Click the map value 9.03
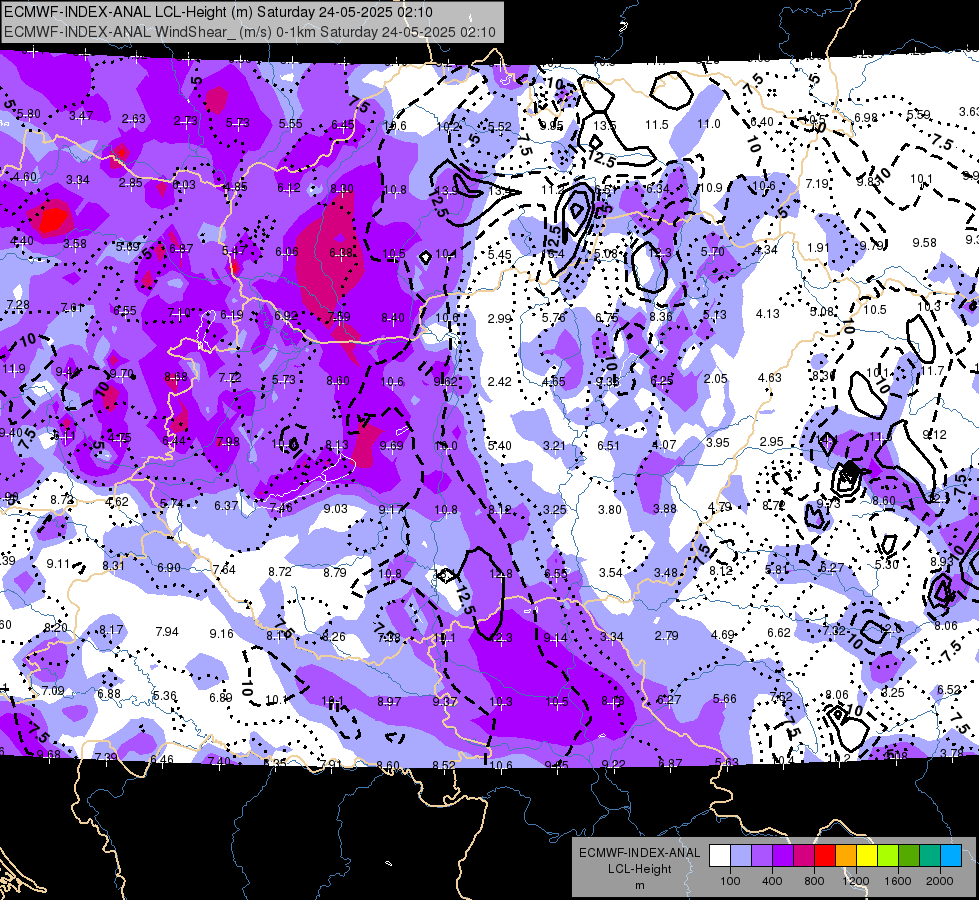Screen dimensions: 979x900 (x=335, y=509)
